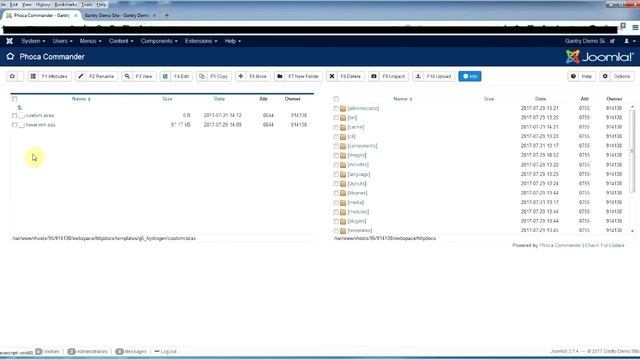Image resolution: width=640 pixels, height=360 pixels.
Task: Expand the Menus dropdown menu
Action: [91, 41]
